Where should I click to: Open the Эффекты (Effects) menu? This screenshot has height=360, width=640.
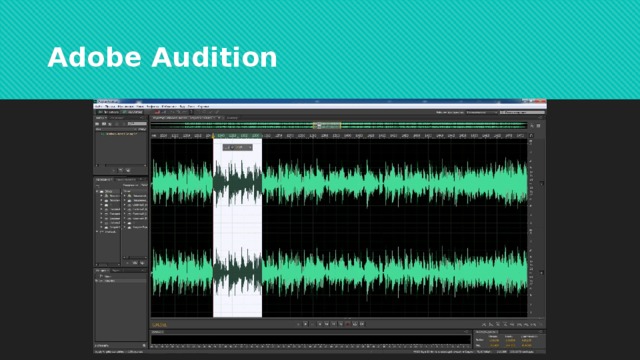pyautogui.click(x=152, y=107)
